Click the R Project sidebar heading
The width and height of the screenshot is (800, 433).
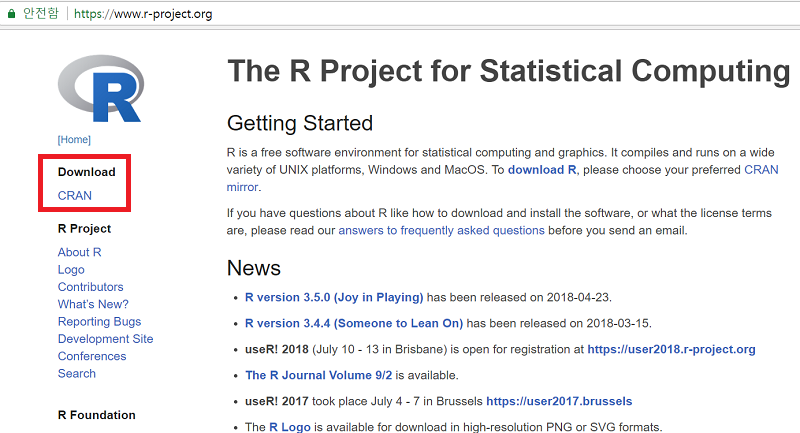pyautogui.click(x=84, y=228)
